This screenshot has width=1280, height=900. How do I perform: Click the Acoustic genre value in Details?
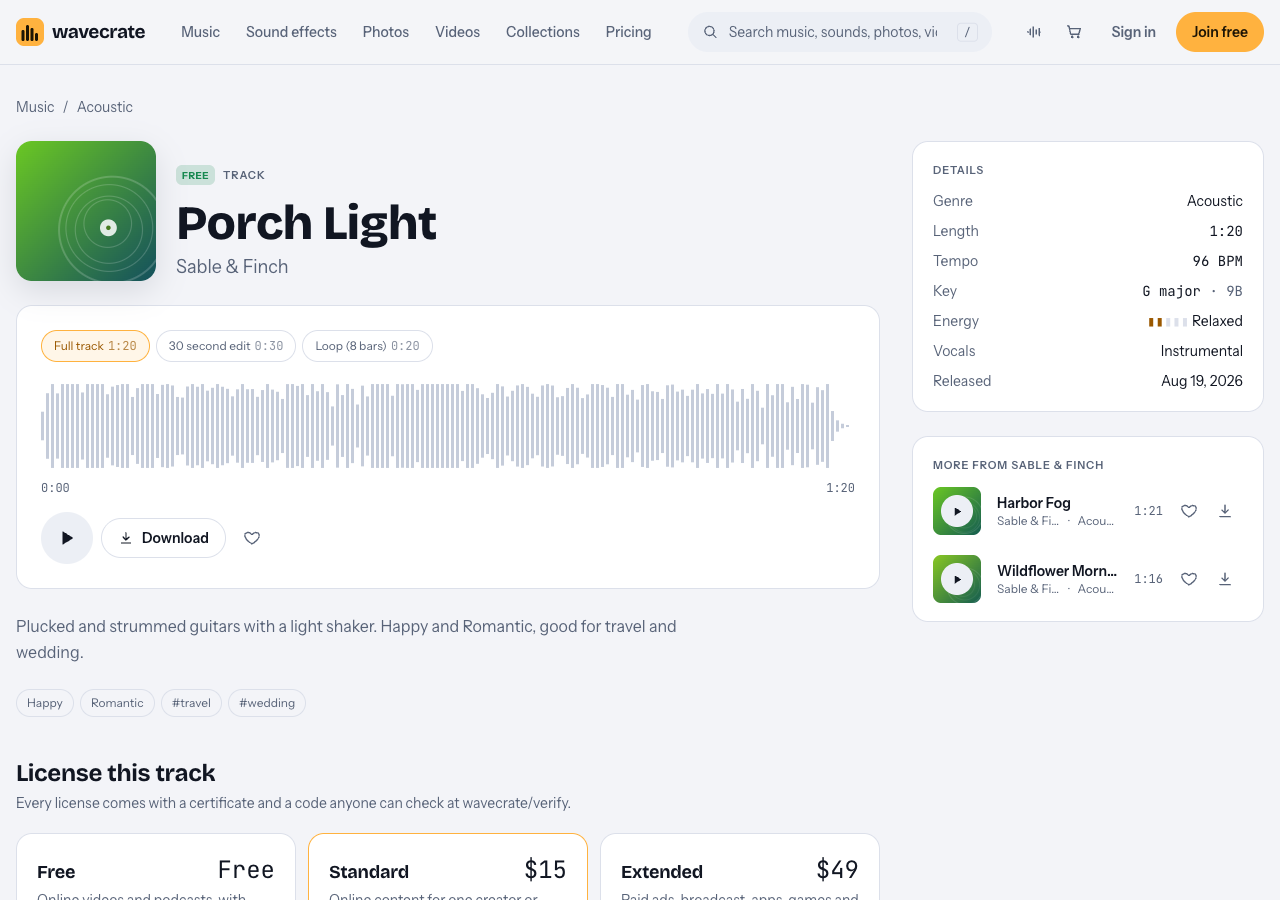point(1215,201)
